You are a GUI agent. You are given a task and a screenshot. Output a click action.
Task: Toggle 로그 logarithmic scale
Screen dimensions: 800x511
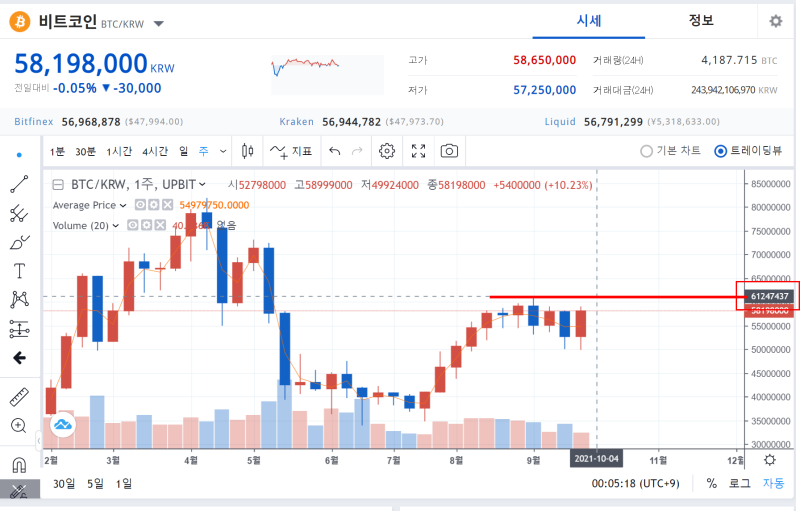click(739, 483)
